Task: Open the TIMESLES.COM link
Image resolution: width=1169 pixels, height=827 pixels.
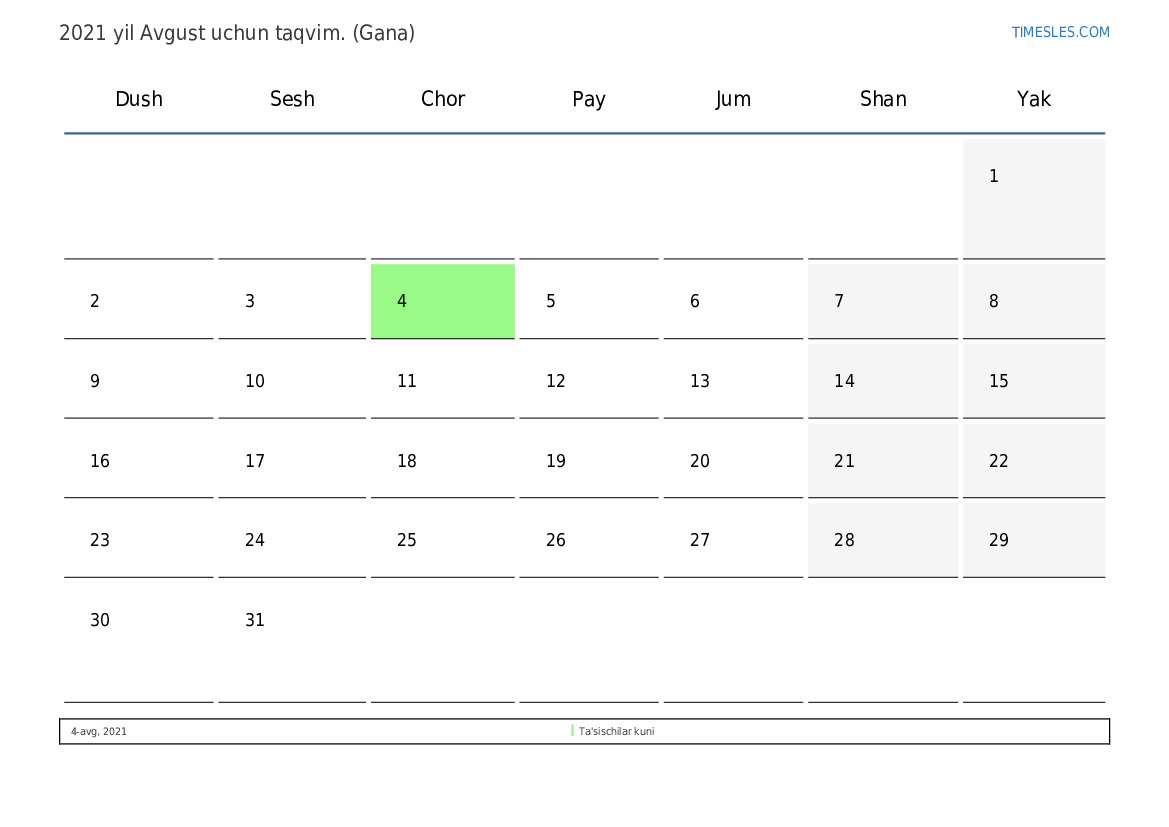Action: point(1059,32)
